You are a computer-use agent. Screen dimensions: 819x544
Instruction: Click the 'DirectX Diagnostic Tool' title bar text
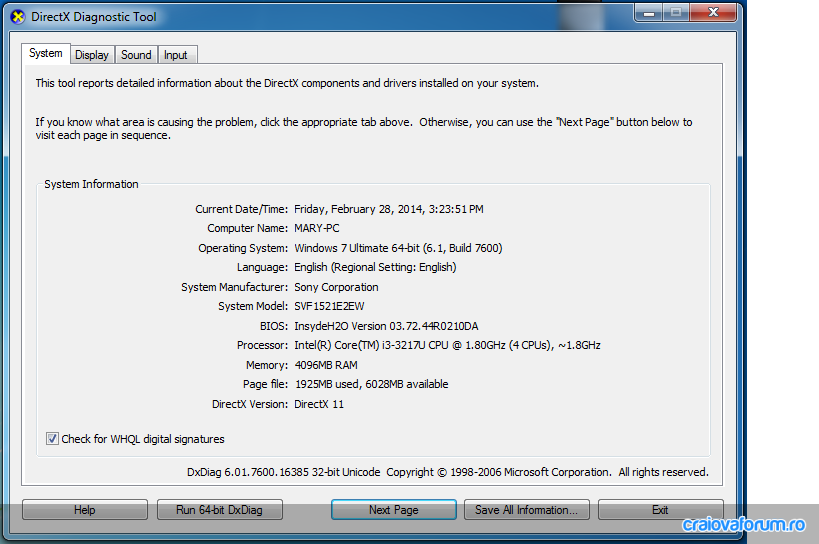(93, 17)
